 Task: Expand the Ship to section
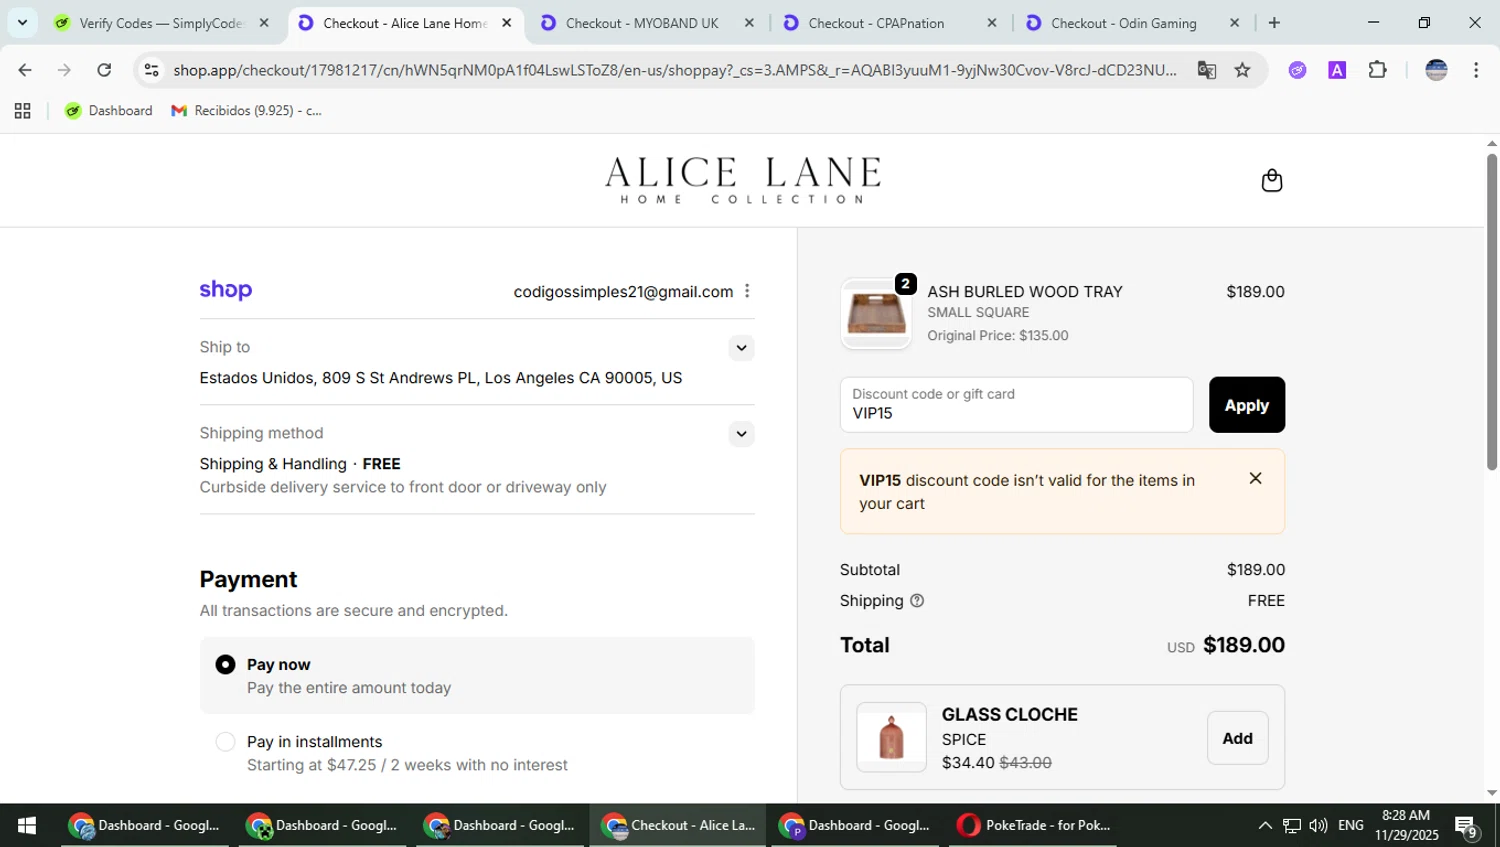click(741, 348)
